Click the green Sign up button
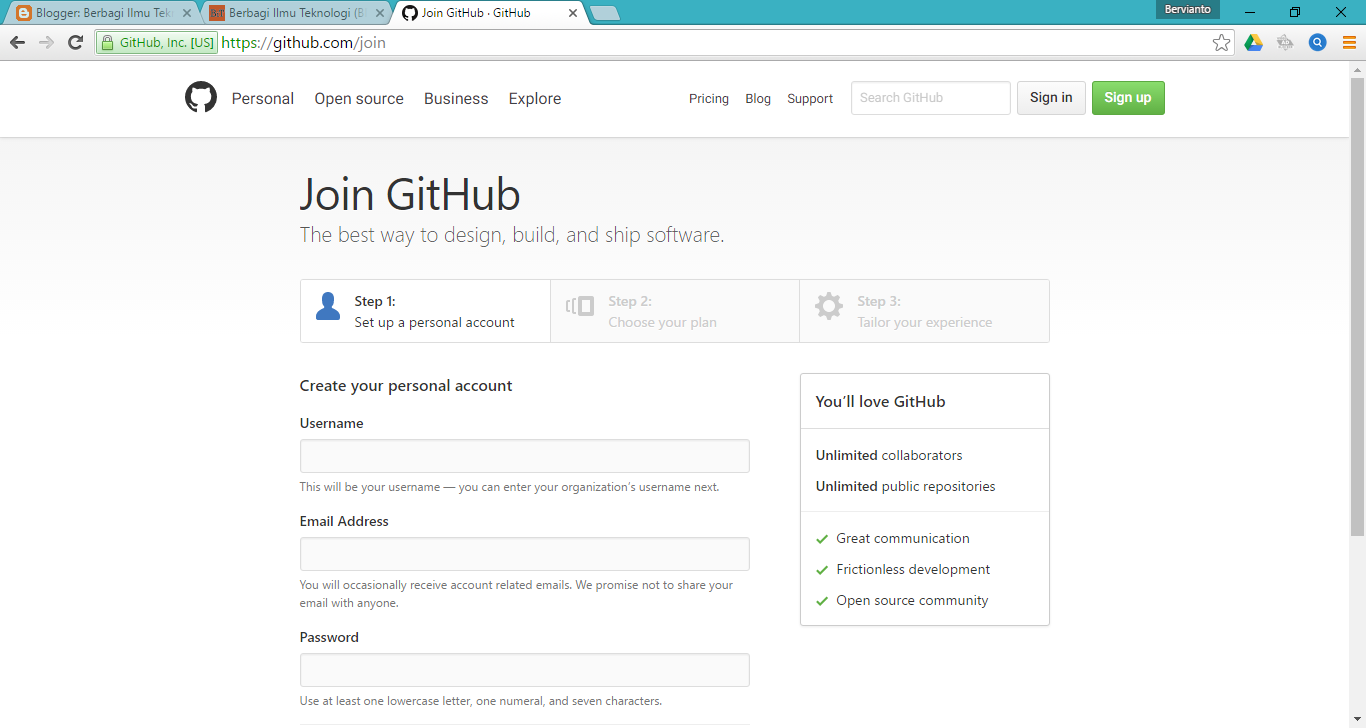1366x728 pixels. point(1128,98)
